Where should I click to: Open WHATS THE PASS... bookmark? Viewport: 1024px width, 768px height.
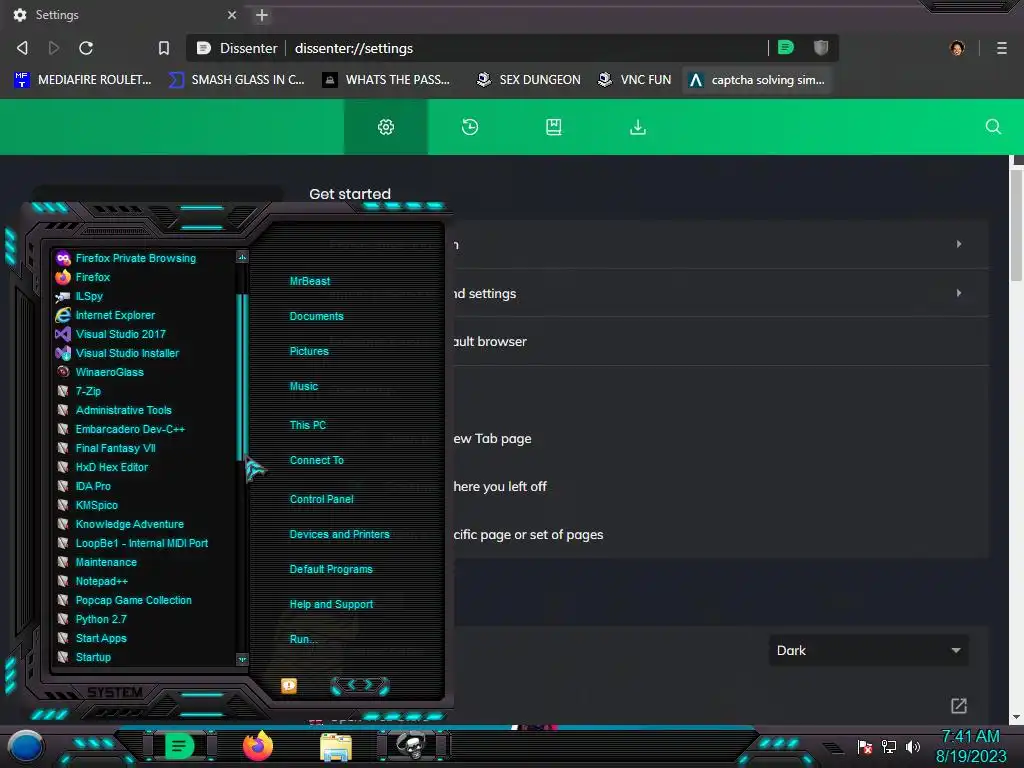pos(386,80)
